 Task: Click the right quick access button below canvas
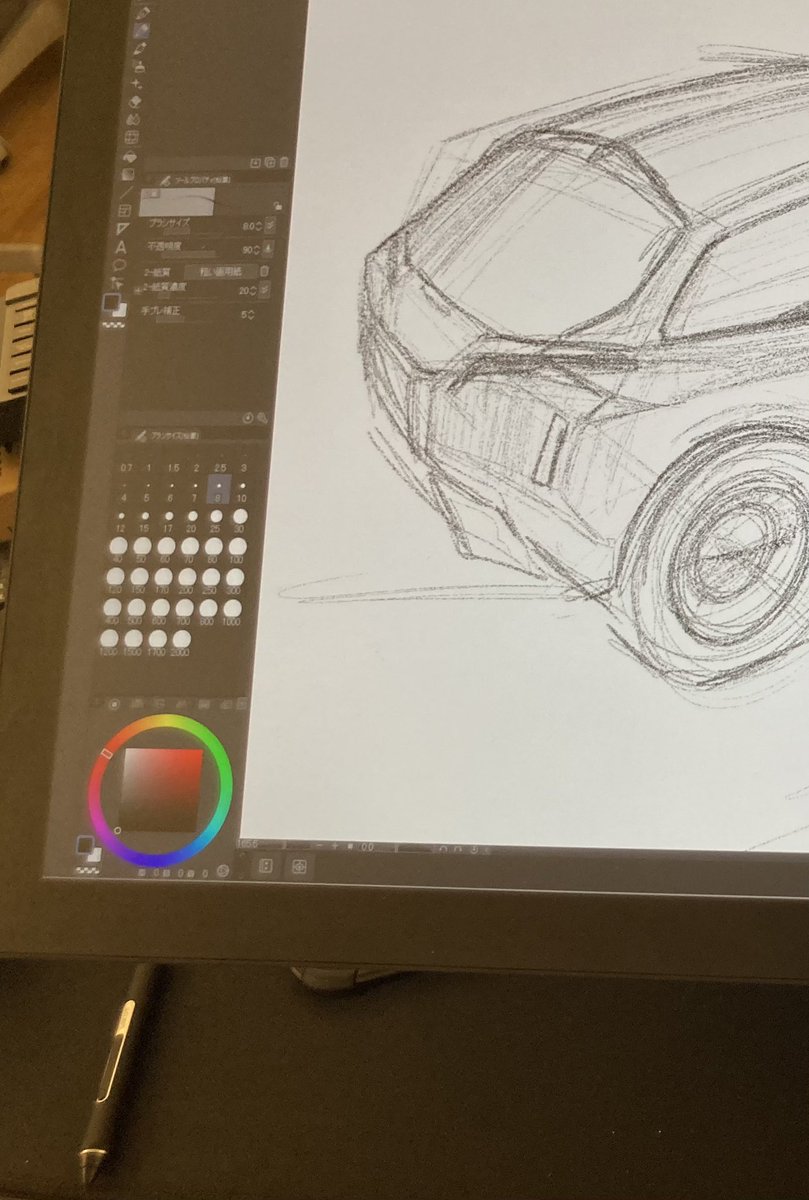[298, 868]
